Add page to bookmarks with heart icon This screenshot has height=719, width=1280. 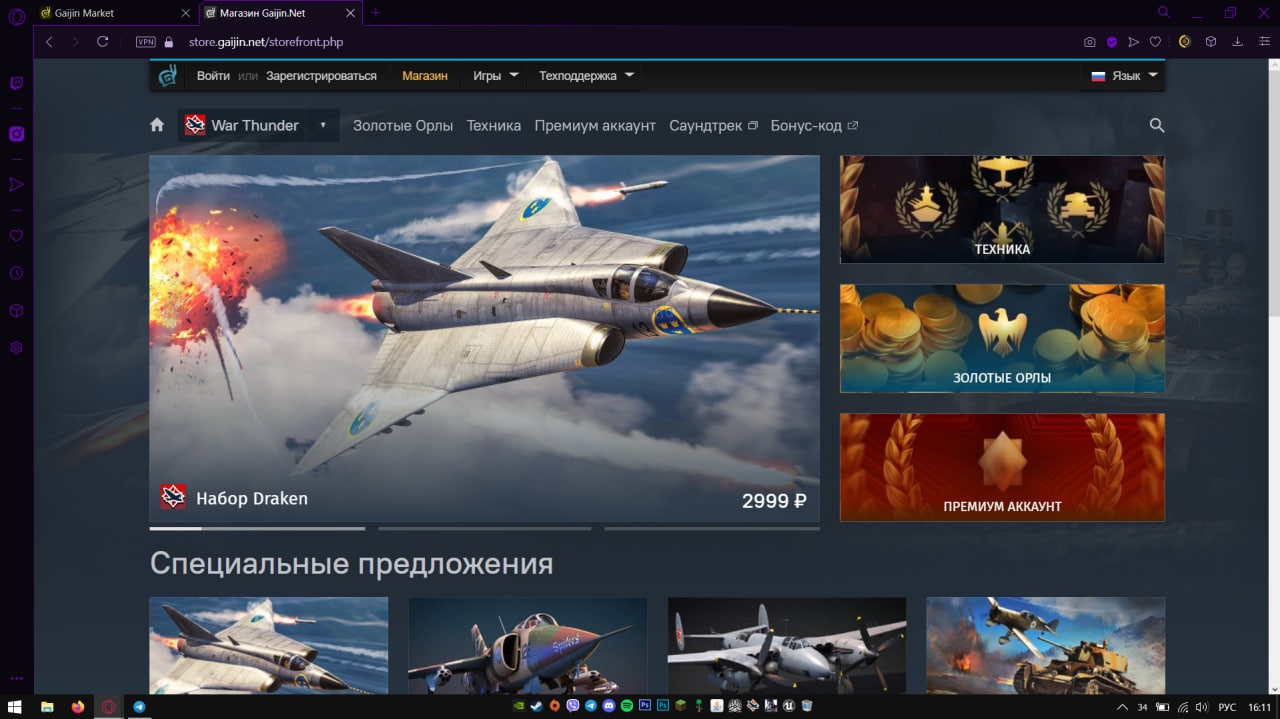coord(1155,42)
